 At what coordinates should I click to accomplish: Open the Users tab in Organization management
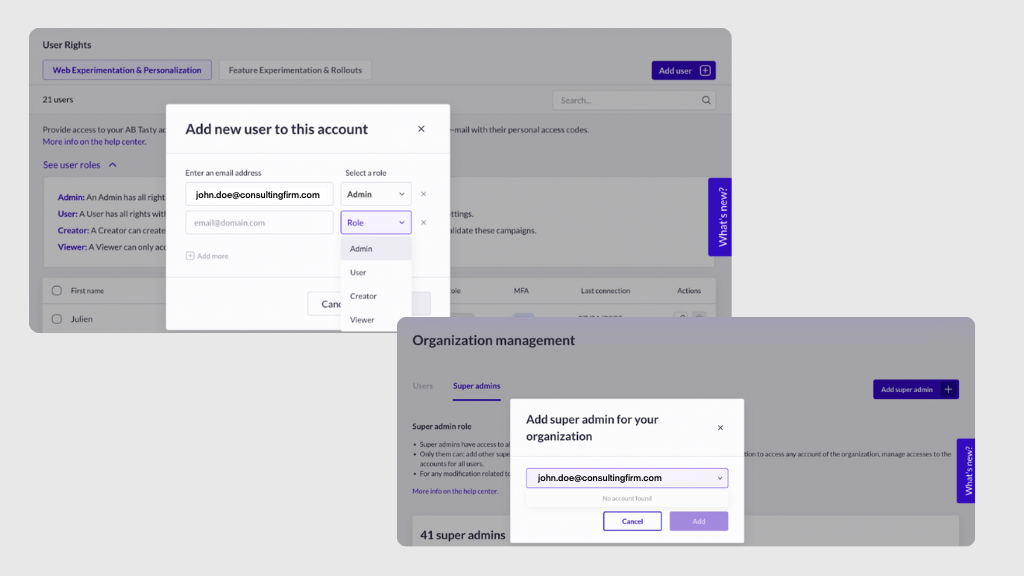click(423, 385)
